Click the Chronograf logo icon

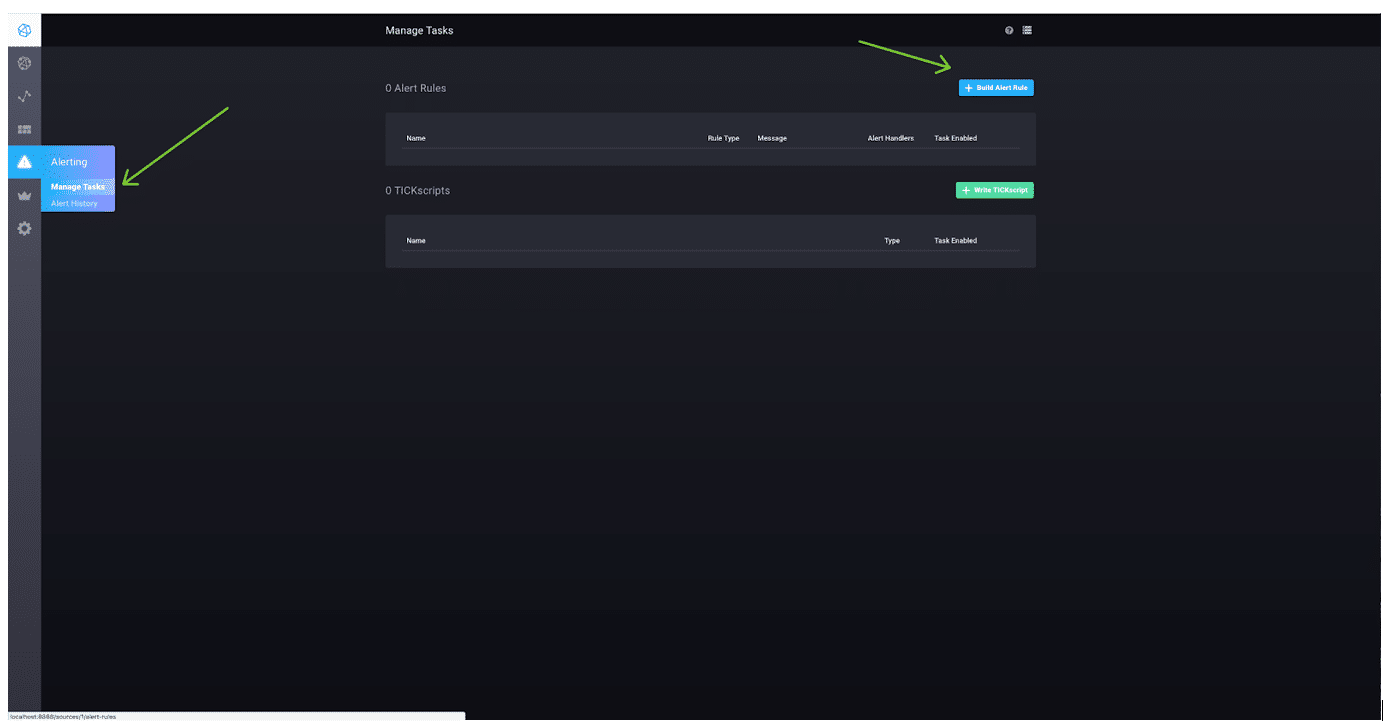(24, 30)
